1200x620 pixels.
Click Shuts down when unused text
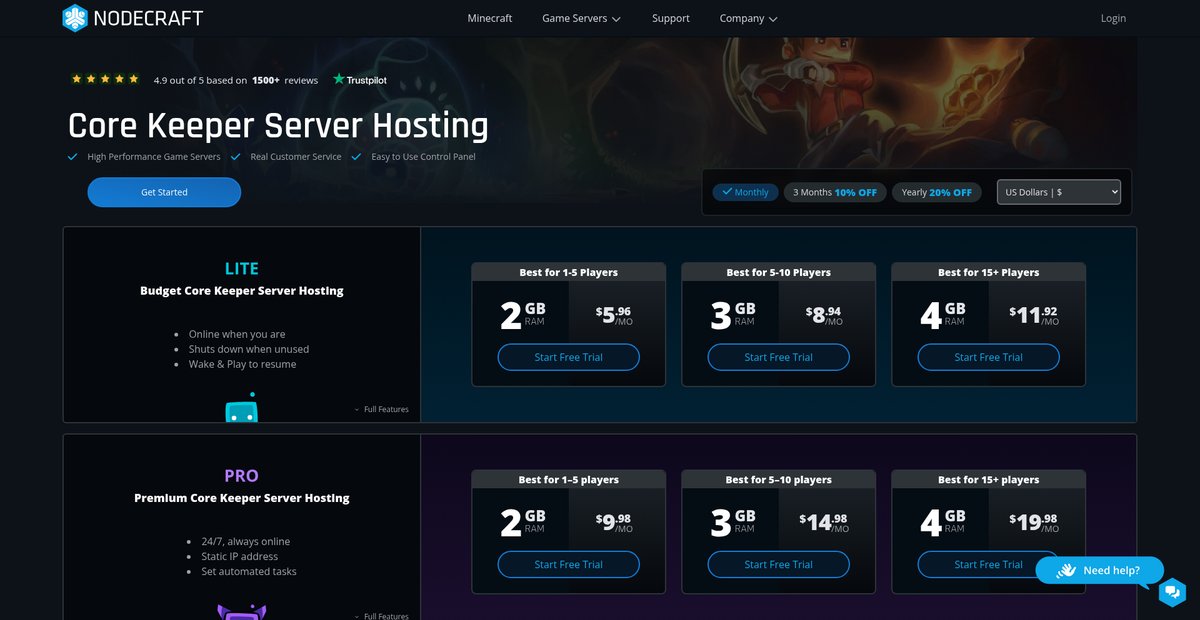click(249, 349)
